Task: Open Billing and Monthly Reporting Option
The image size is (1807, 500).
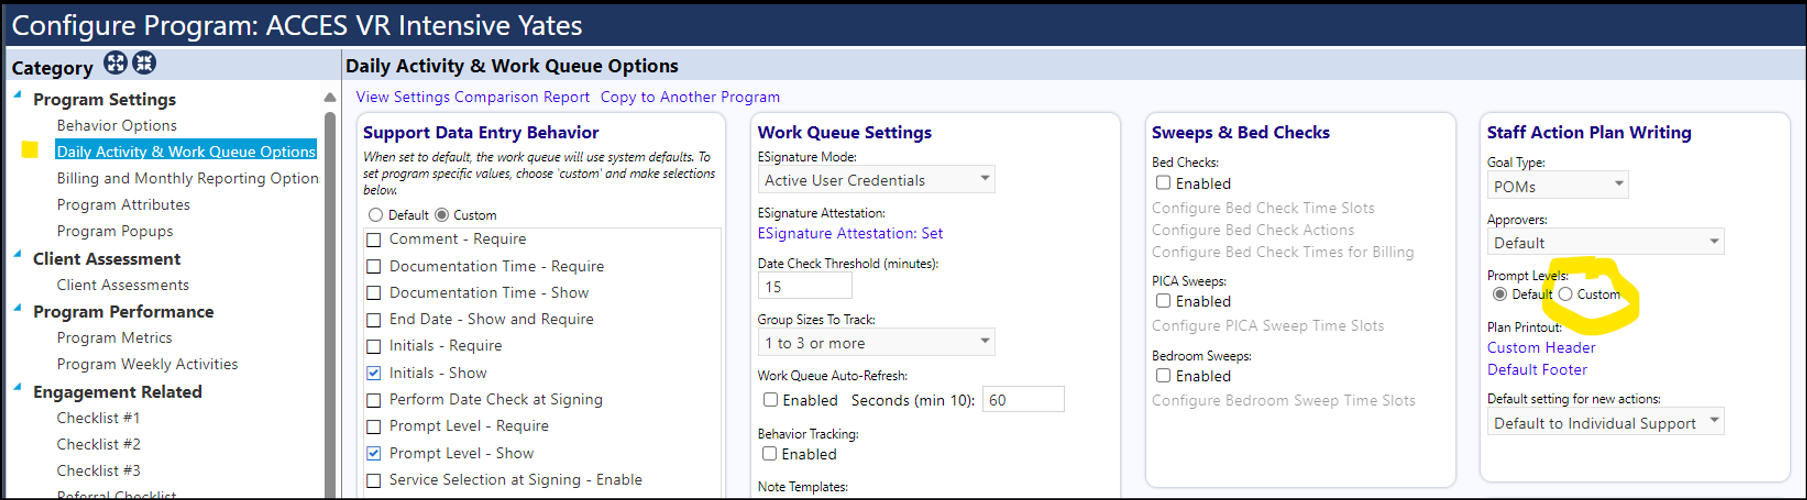Action: point(187,178)
